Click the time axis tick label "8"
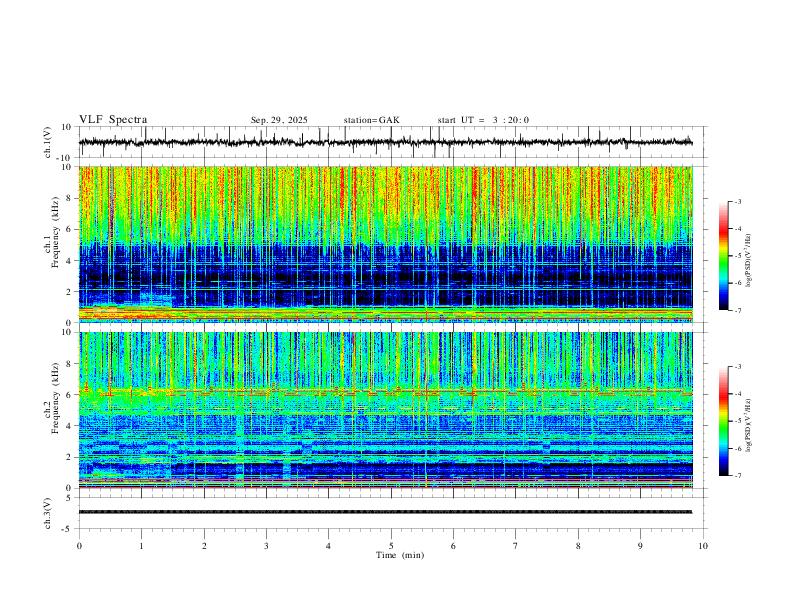Image resolution: width=792 pixels, height=612 pixels. click(578, 546)
